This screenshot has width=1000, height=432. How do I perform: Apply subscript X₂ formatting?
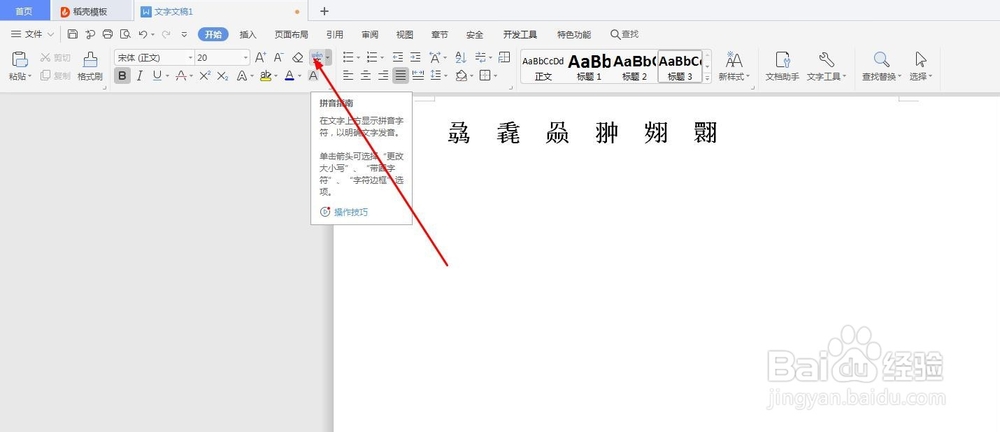pyautogui.click(x=223, y=76)
